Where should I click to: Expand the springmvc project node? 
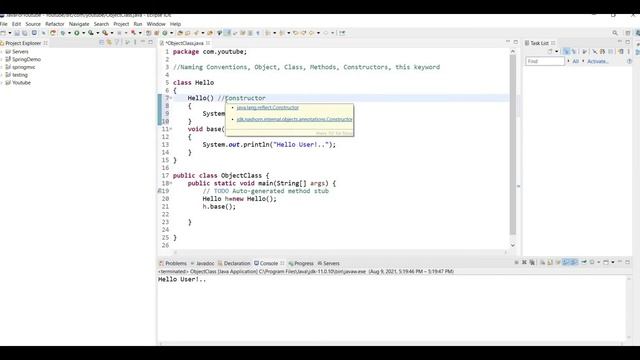point(2,67)
